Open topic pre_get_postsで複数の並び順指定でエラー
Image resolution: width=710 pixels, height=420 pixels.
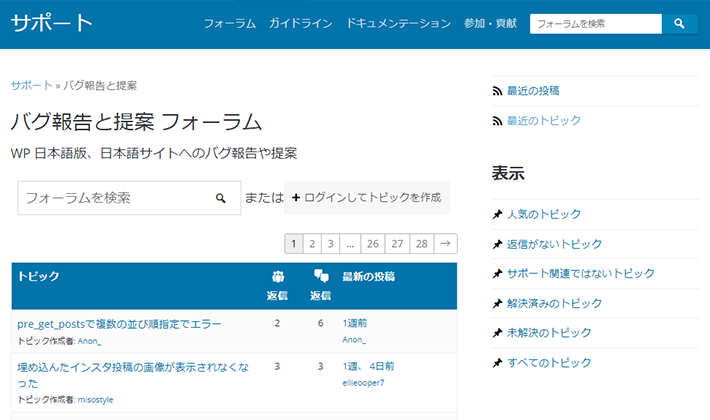(x=119, y=324)
